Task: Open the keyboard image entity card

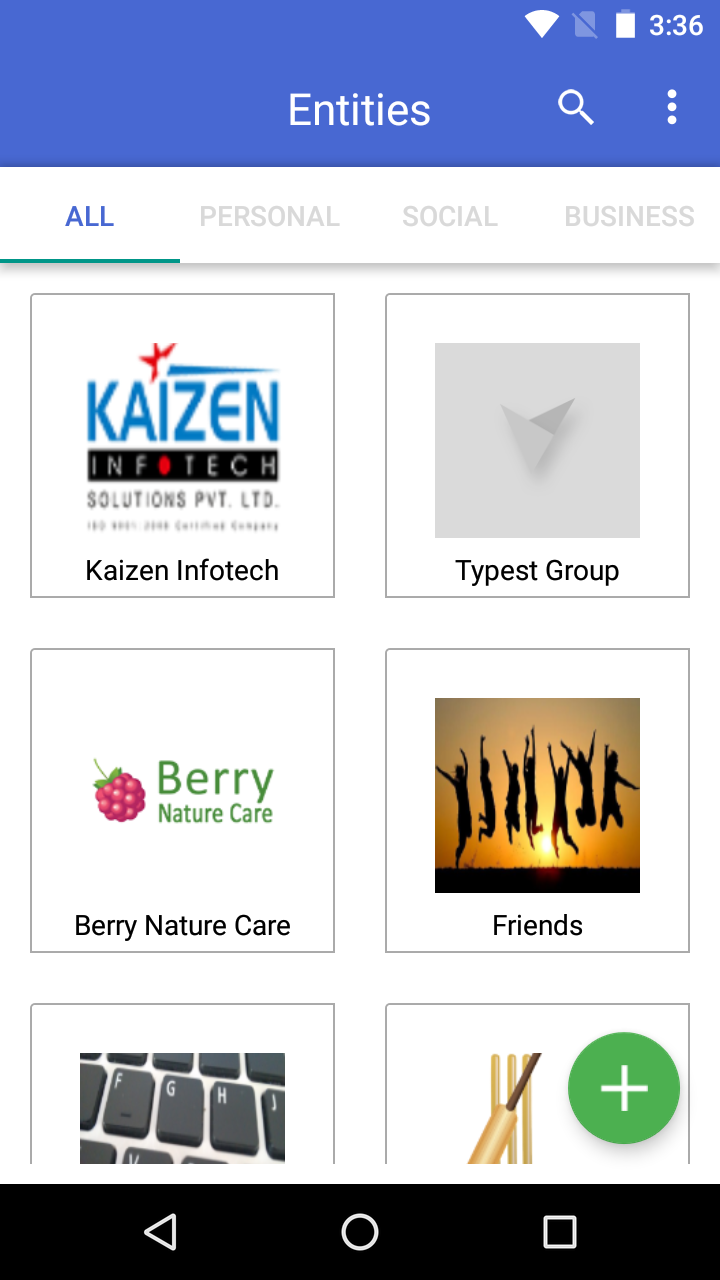Action: 182,1084
